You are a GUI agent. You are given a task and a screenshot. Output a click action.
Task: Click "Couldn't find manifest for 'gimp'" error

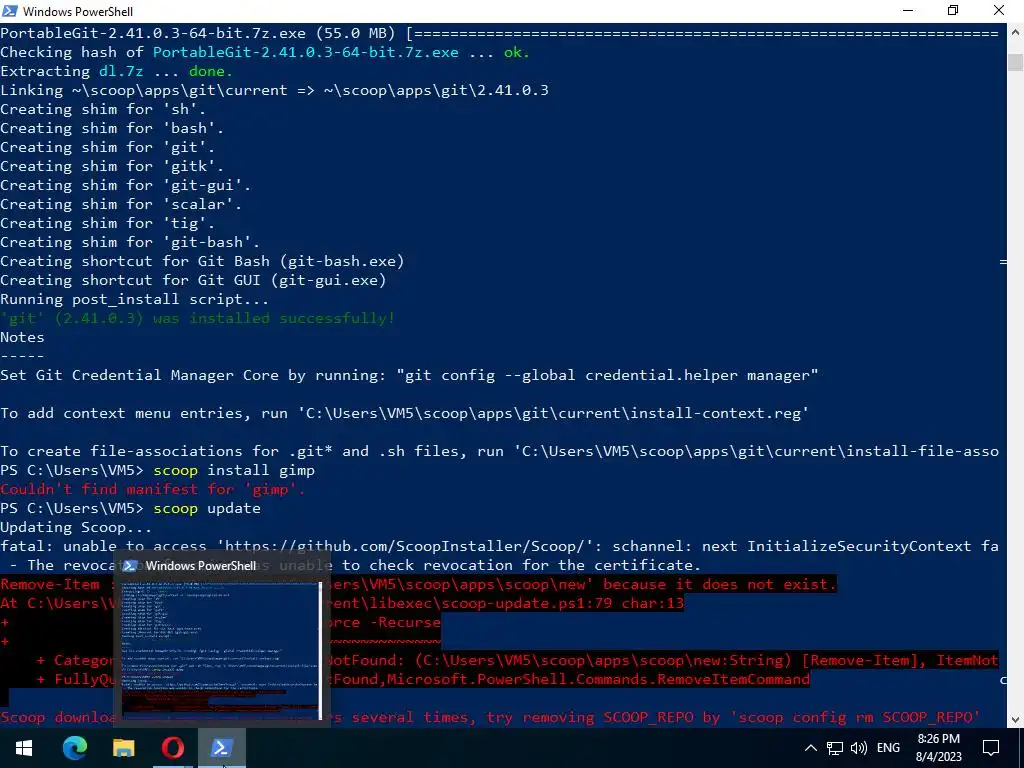click(152, 489)
